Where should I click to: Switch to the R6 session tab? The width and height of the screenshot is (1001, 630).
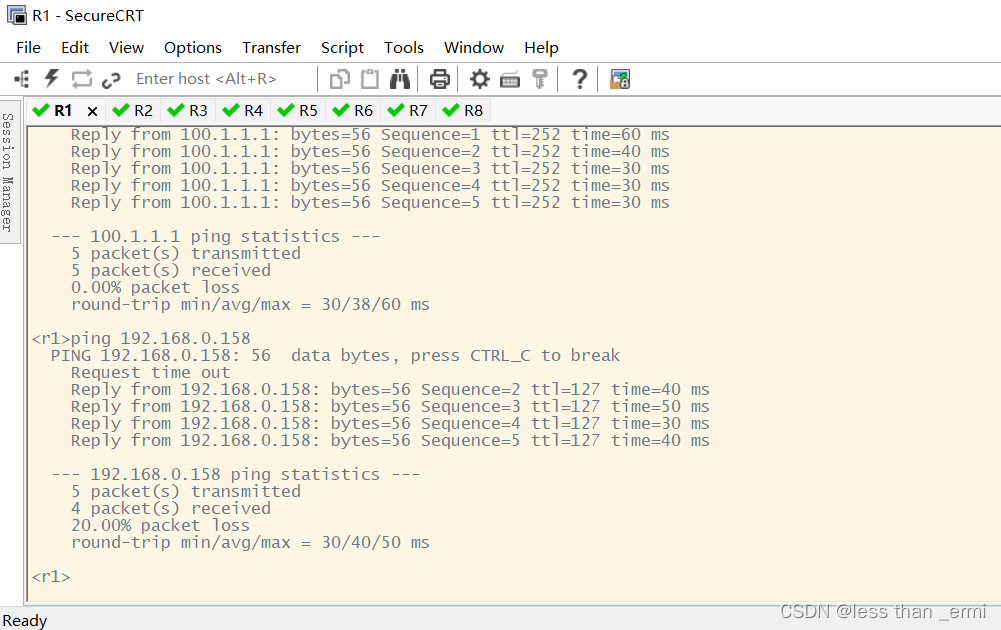[353, 111]
